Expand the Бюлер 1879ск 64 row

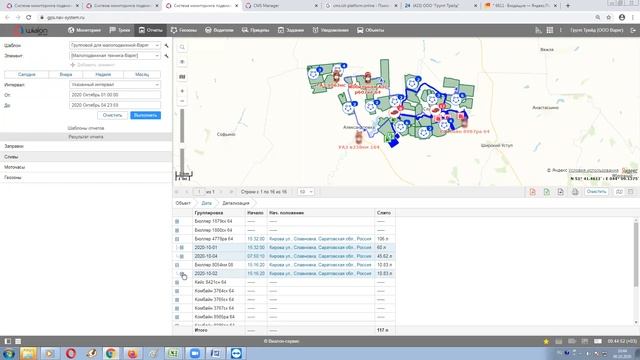[x=177, y=222]
